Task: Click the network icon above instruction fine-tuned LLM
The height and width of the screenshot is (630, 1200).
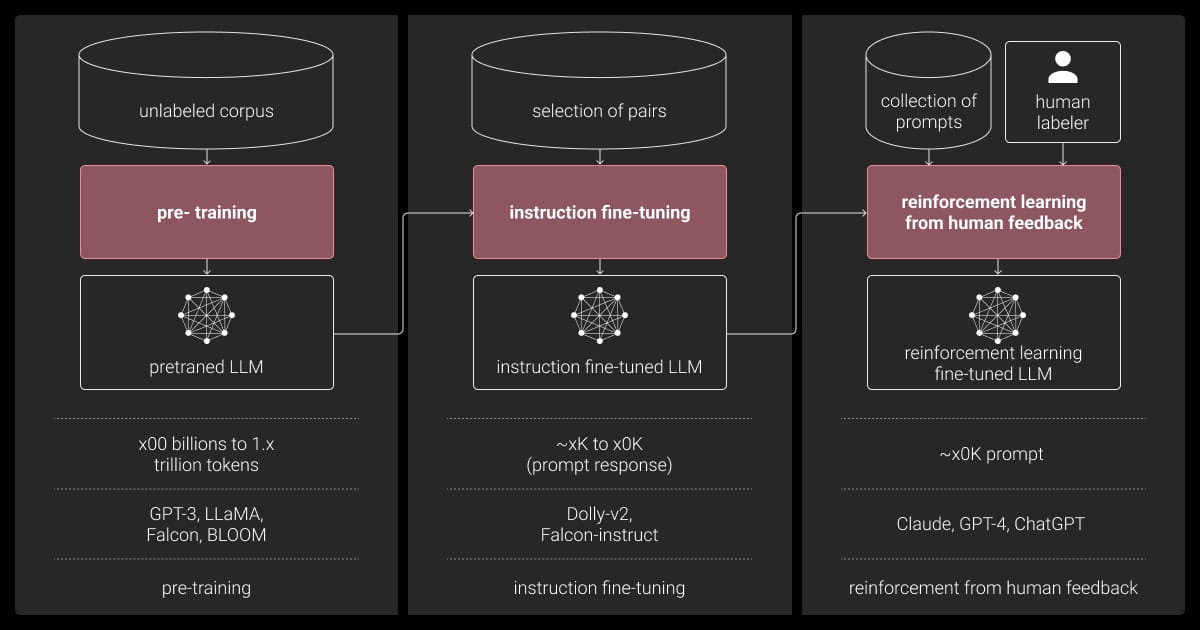Action: click(x=599, y=315)
